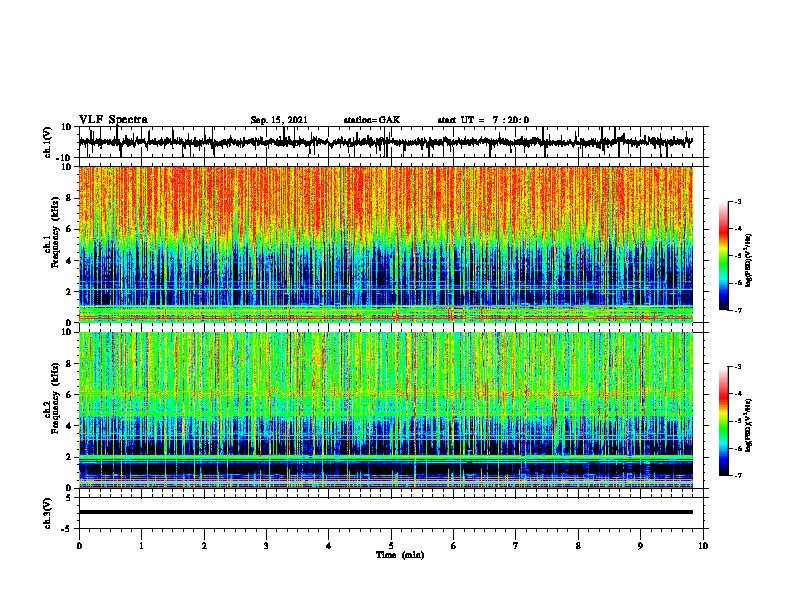Click the "-10" tick on ch.1(V) axis
The image size is (792, 612).
coord(65,158)
